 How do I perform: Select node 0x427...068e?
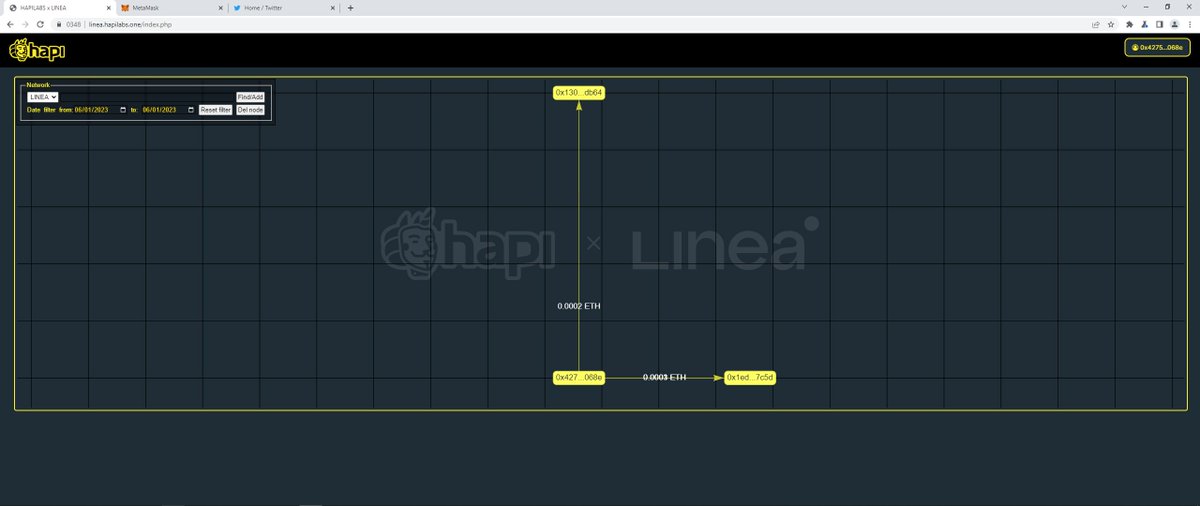(x=580, y=378)
